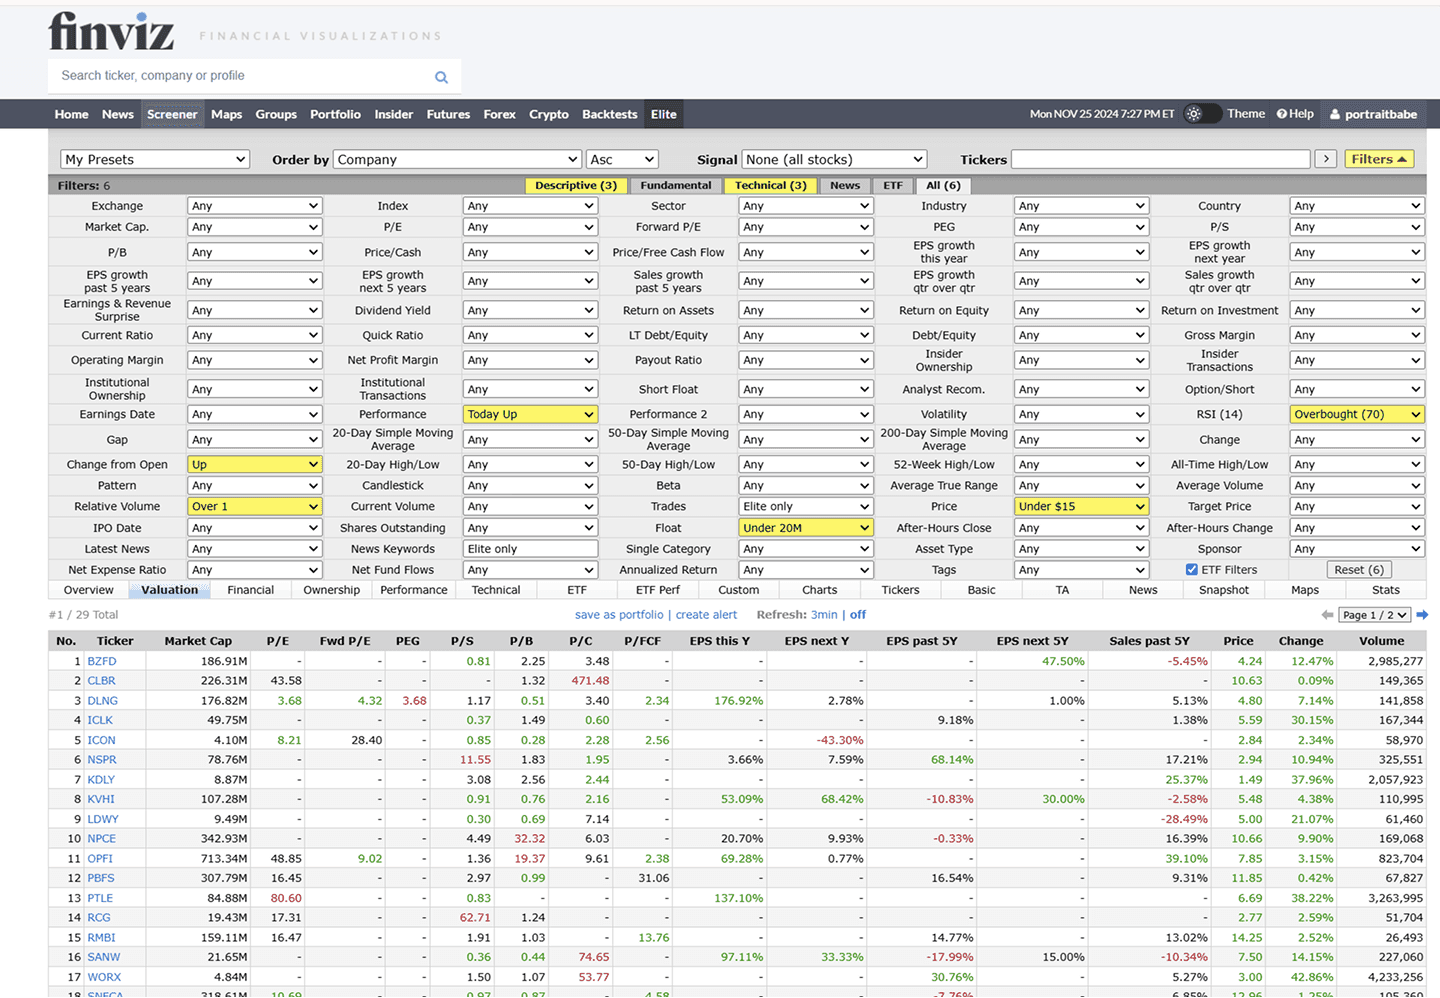The height and width of the screenshot is (998, 1440).
Task: Click the tickers go arrow button
Action: pos(1326,159)
